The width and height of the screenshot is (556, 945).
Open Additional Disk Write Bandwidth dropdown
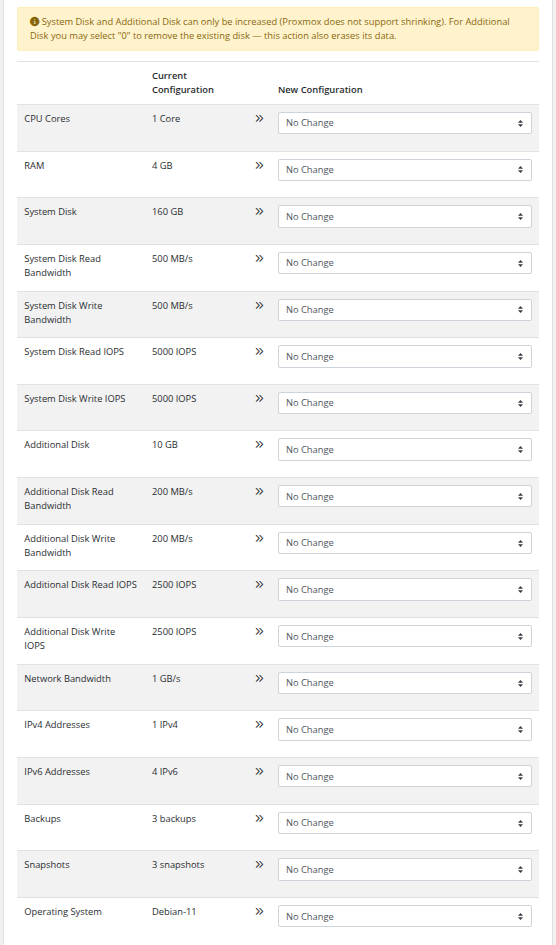(404, 543)
